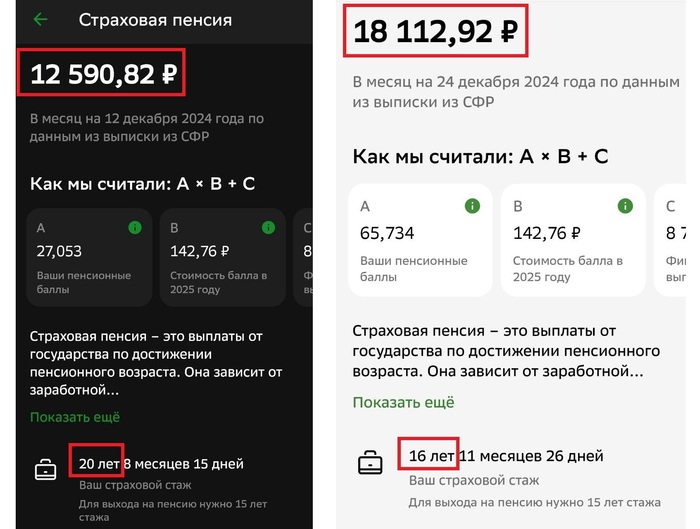Tap the 18 112,92 ₽ pension amount

(x=435, y=32)
